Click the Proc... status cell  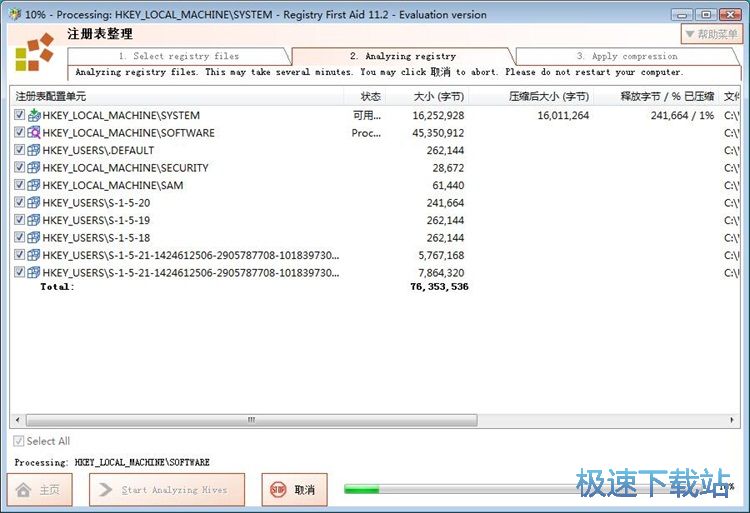[x=366, y=132]
